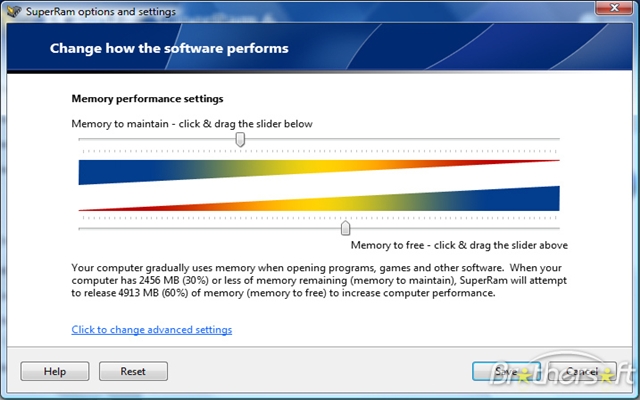Click the right end of the maintain slider track
Screen dimensions: 640x400
click(x=555, y=140)
